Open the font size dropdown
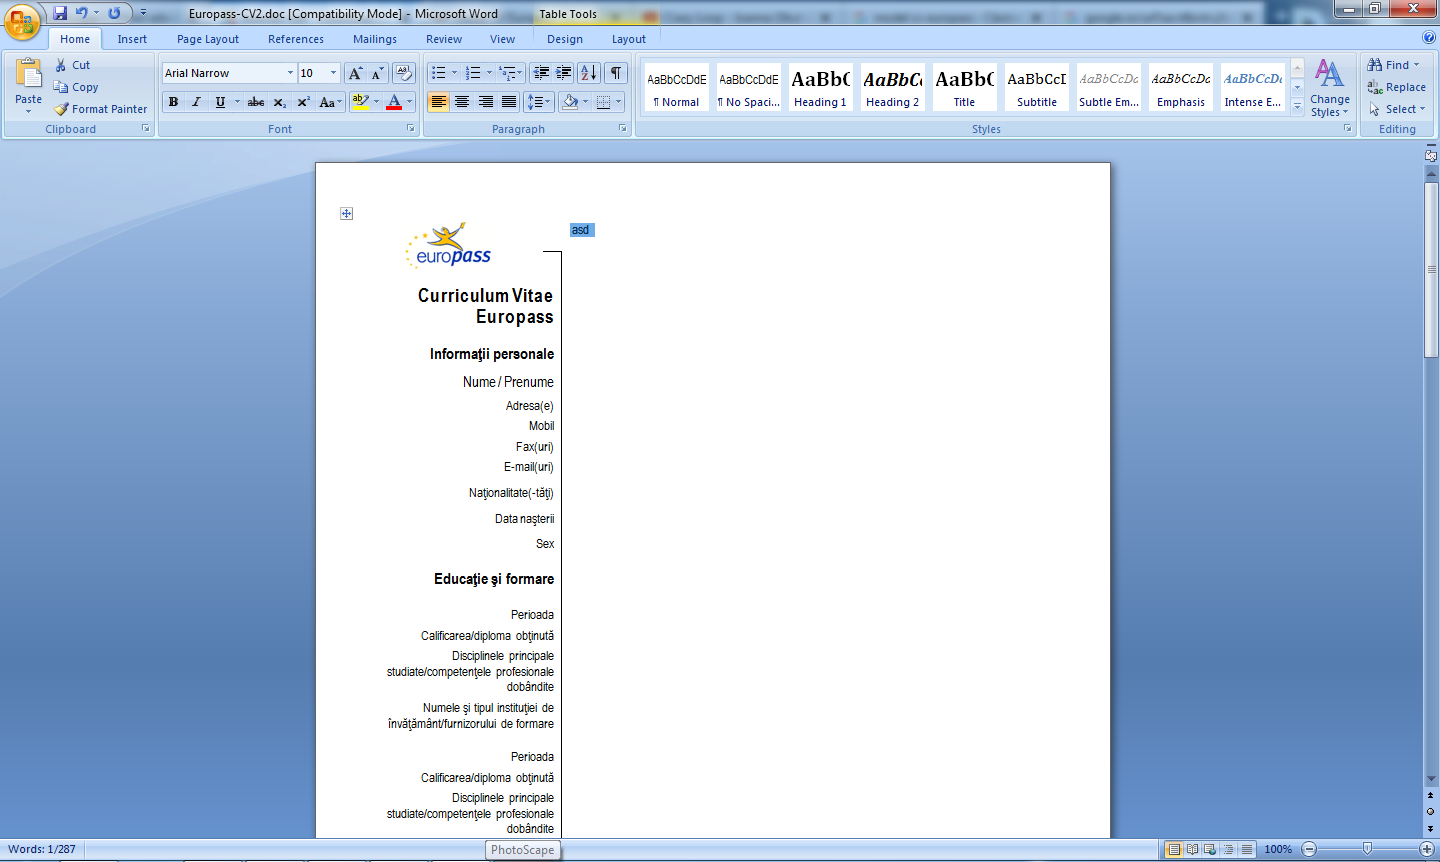Screen dimensions: 1440x862 pyautogui.click(x=333, y=73)
